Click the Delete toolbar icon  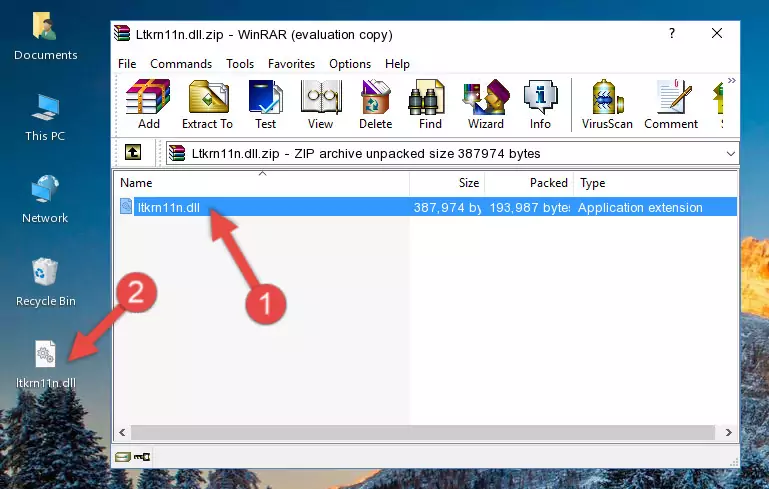(x=376, y=104)
